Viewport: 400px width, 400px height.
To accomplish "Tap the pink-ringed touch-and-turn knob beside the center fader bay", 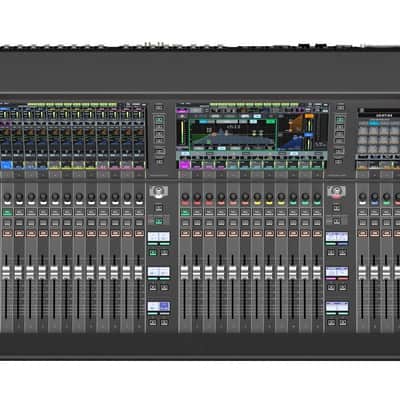I will (x=336, y=191).
